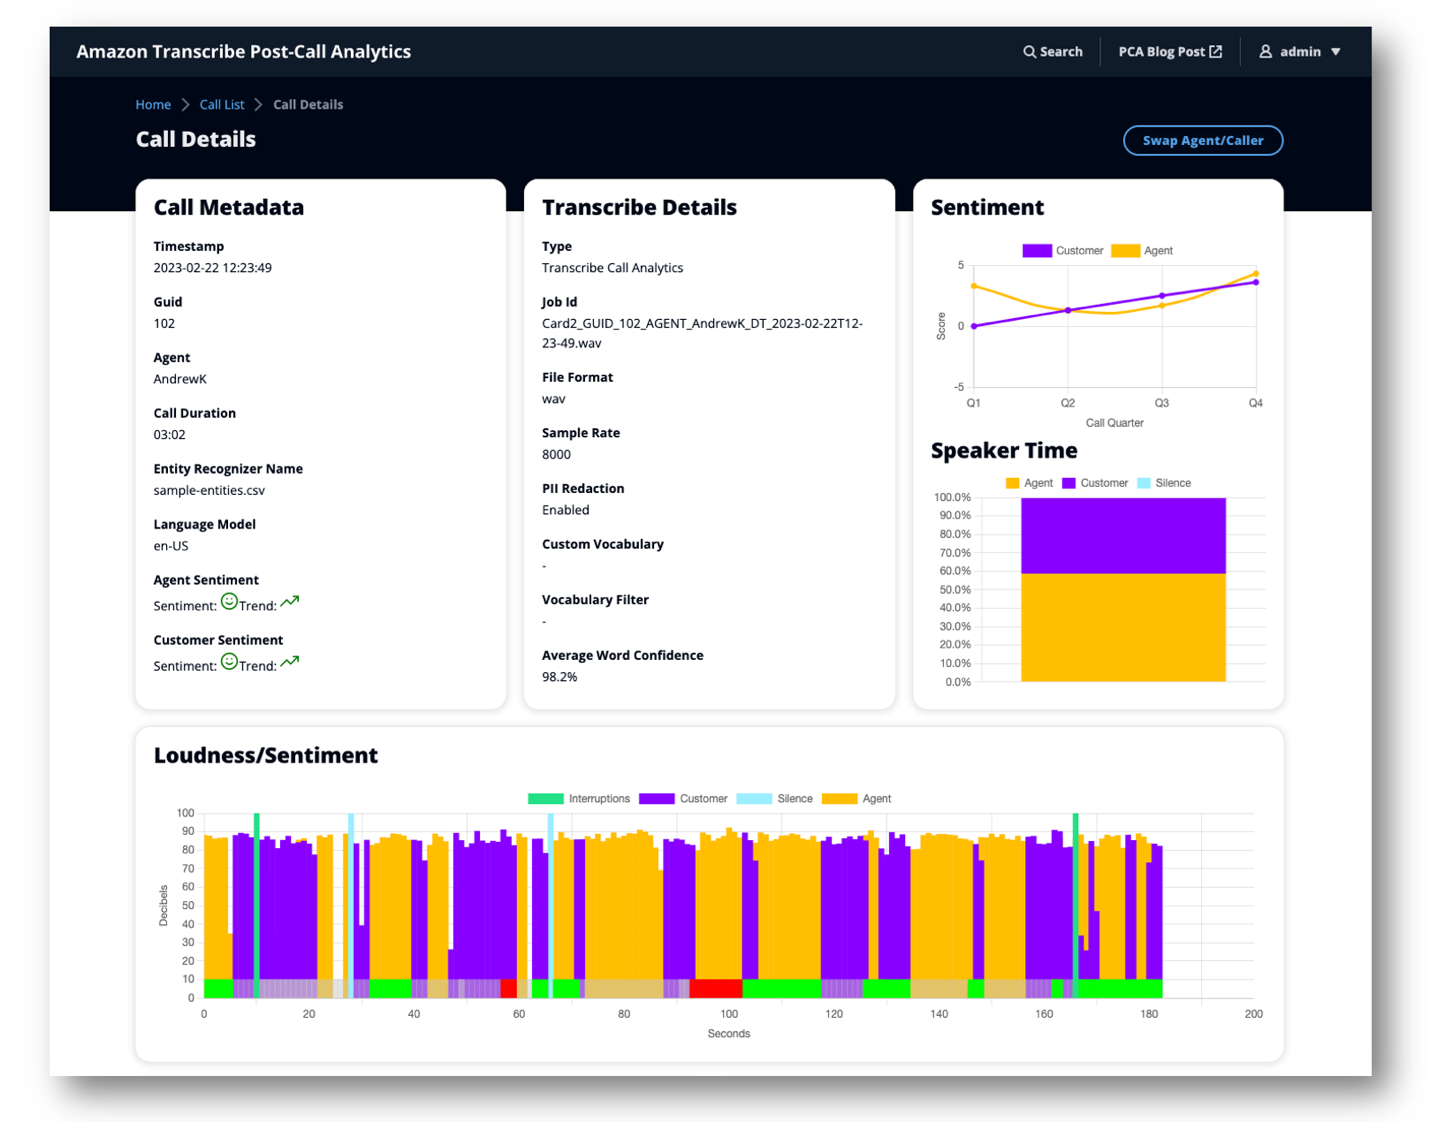Click the Swap Agent/Caller button

click(1203, 141)
